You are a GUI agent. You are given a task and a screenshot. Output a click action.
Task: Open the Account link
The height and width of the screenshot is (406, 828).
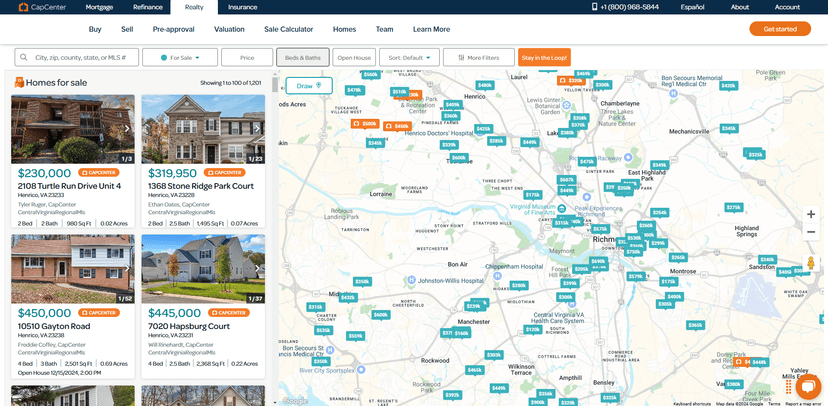[x=787, y=7]
